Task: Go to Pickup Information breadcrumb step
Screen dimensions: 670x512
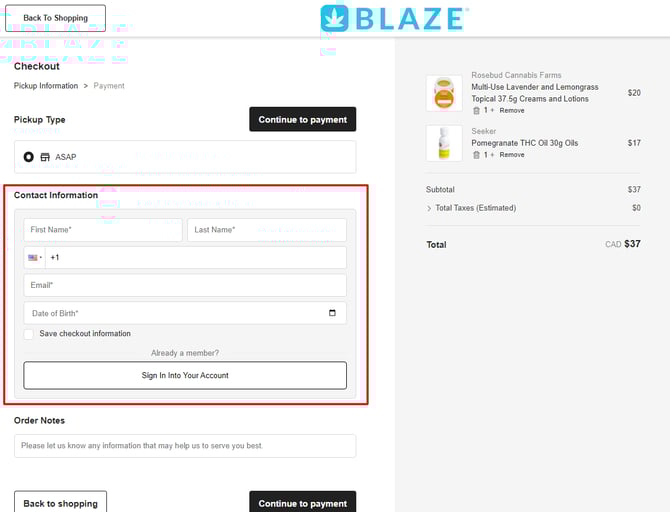Action: pos(46,86)
